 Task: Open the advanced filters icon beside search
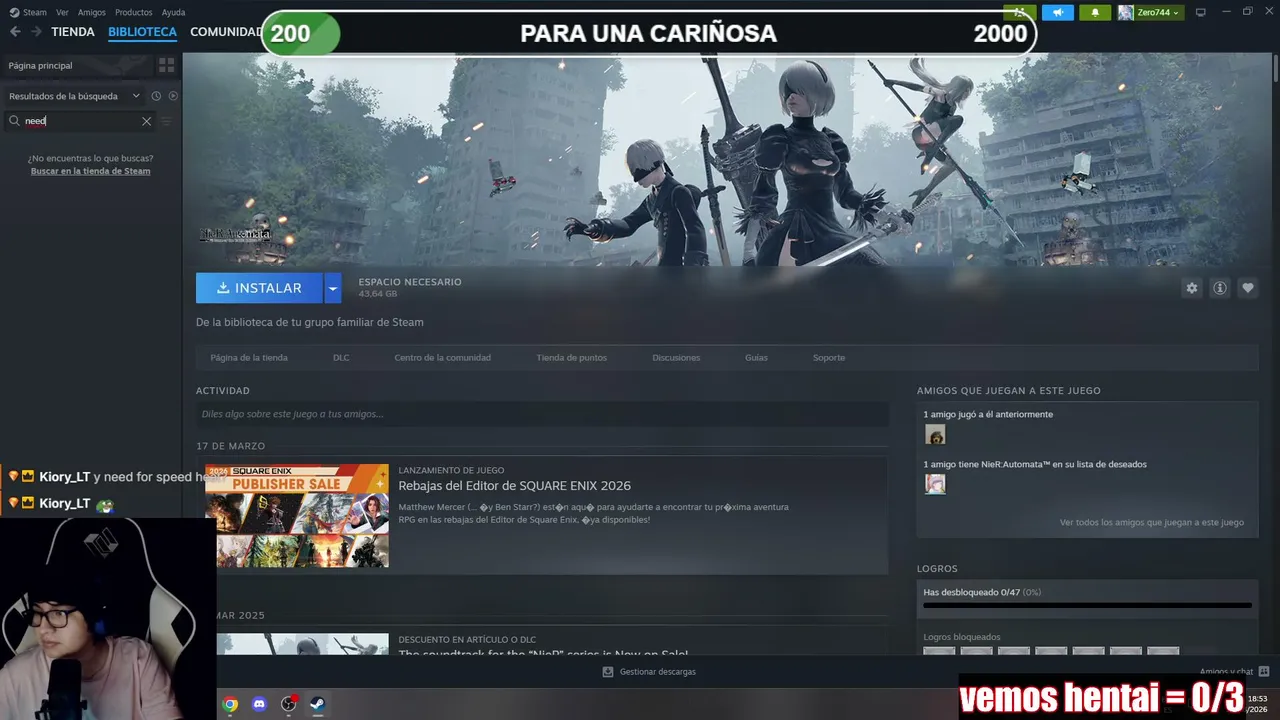[x=166, y=121]
